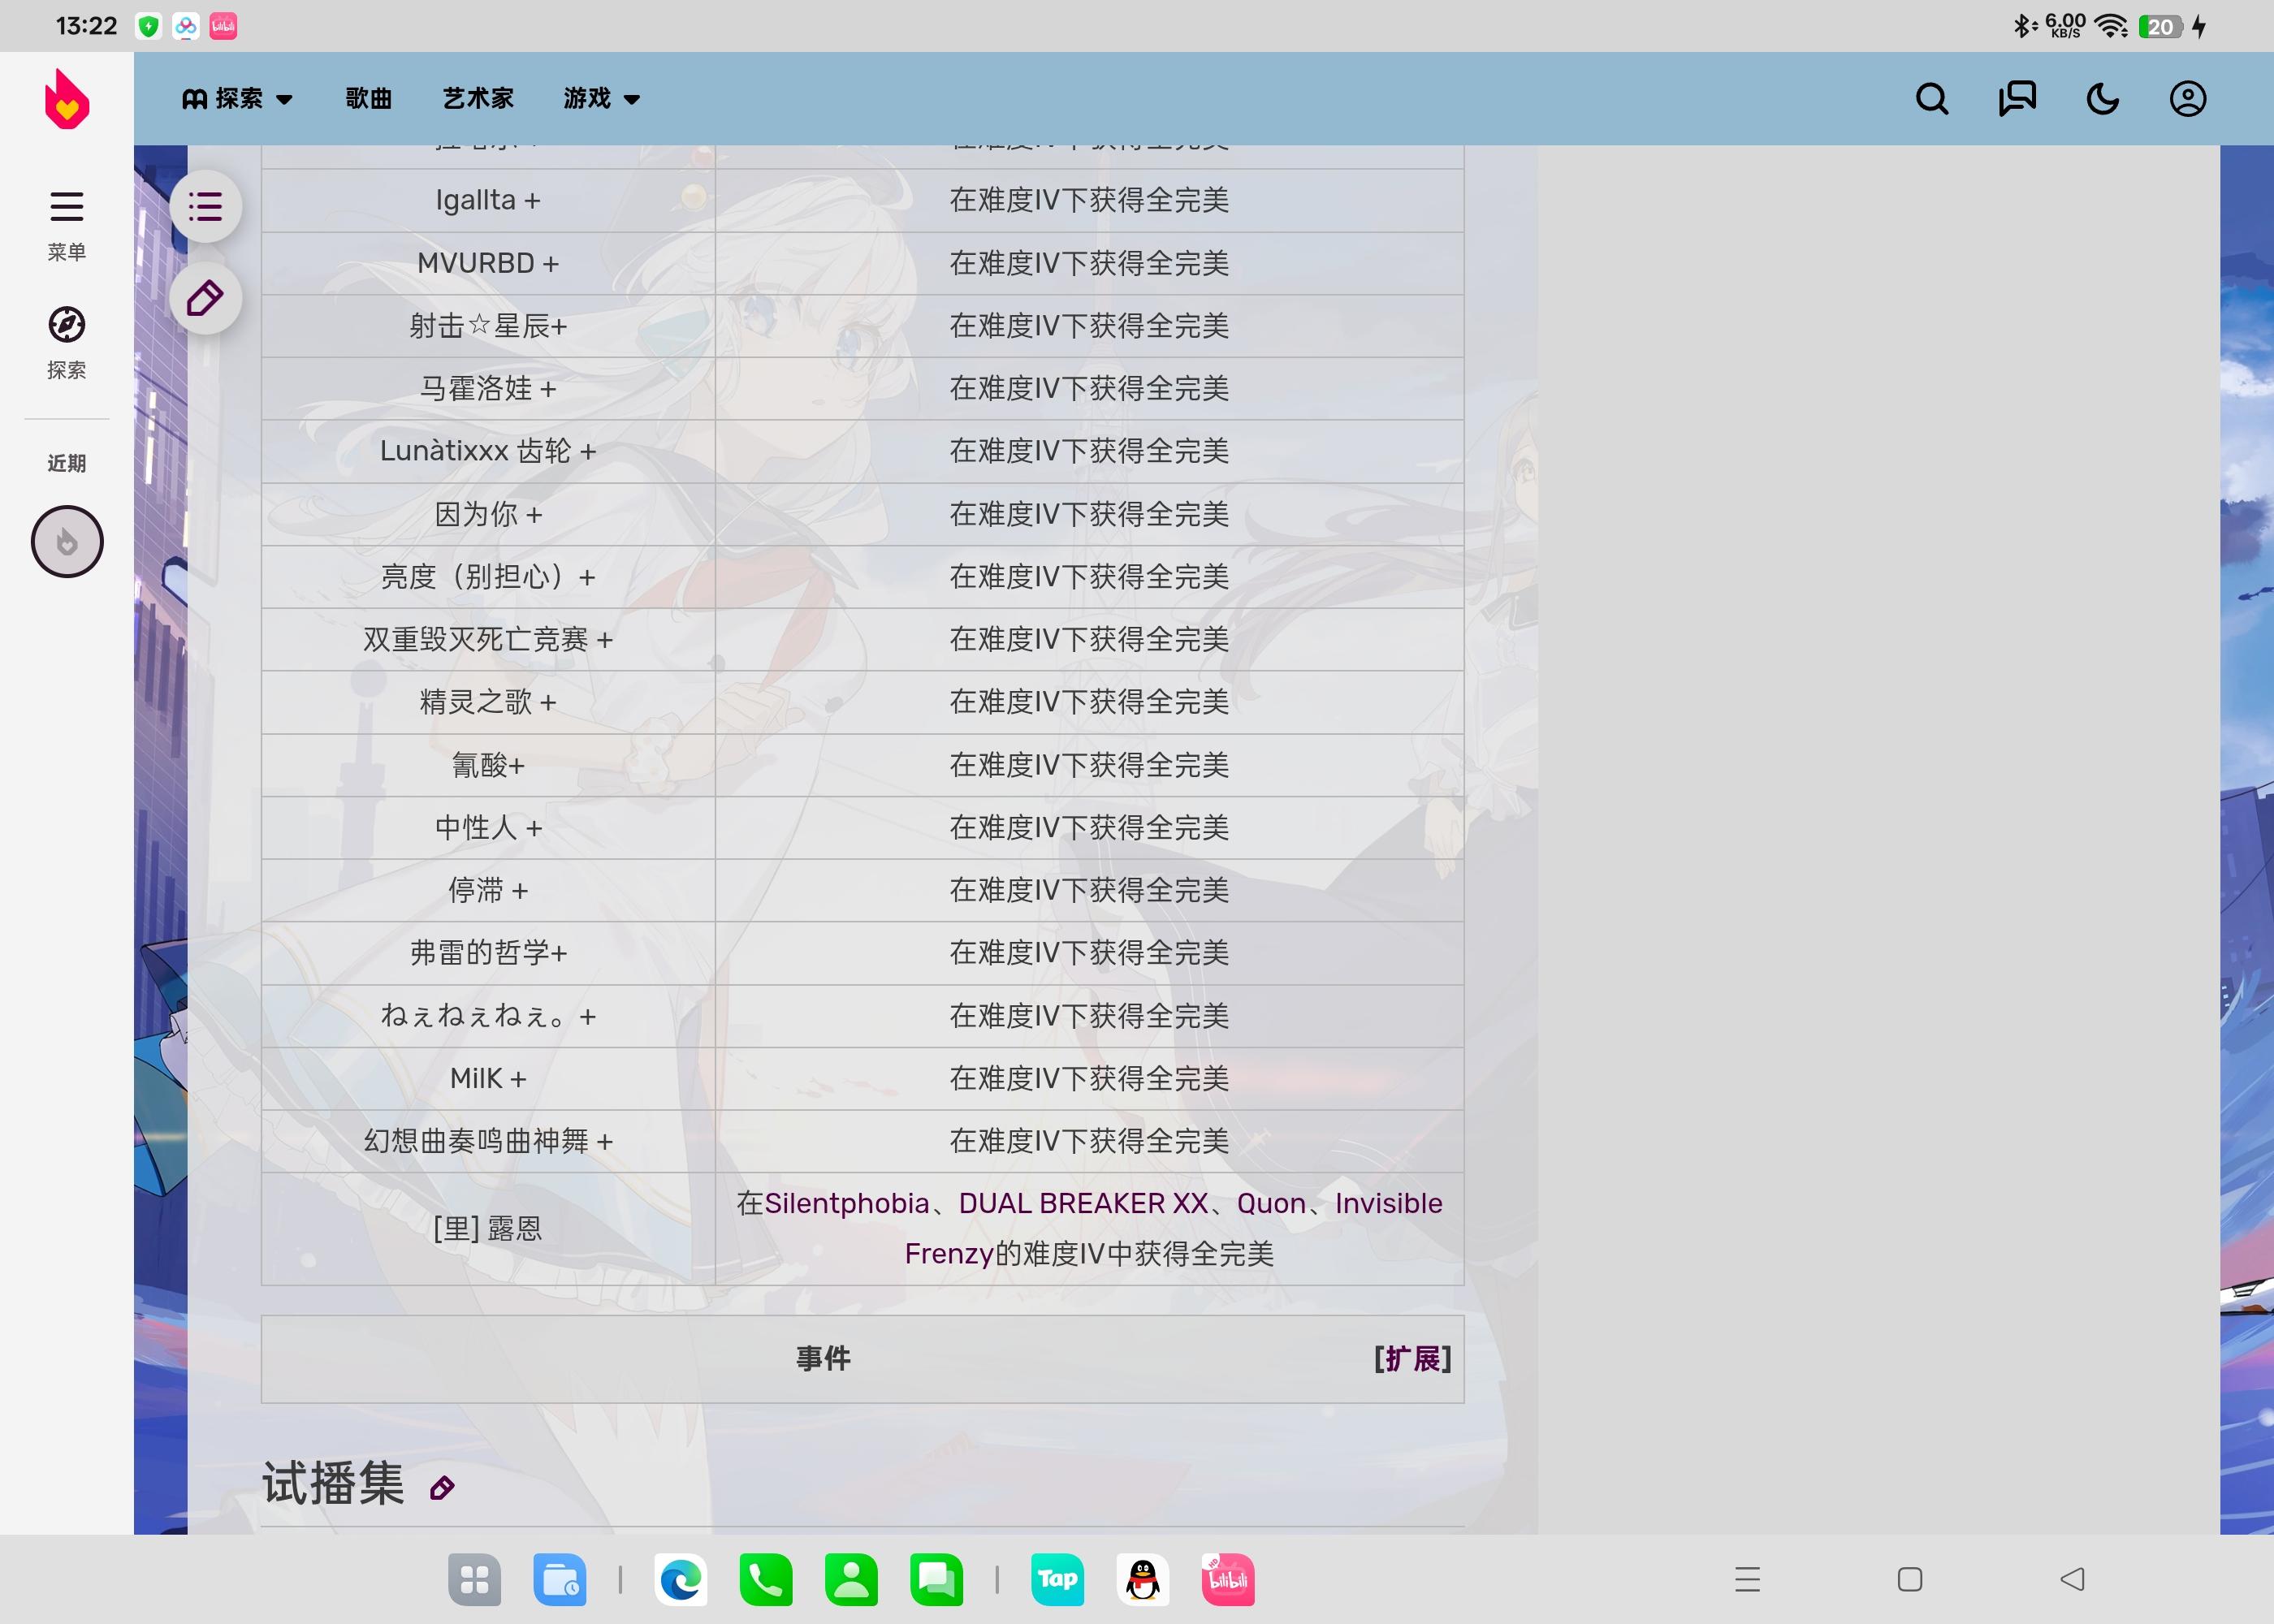The image size is (2274, 1624).
Task: Launch the TapTap app from the dock
Action: click(x=1057, y=1579)
